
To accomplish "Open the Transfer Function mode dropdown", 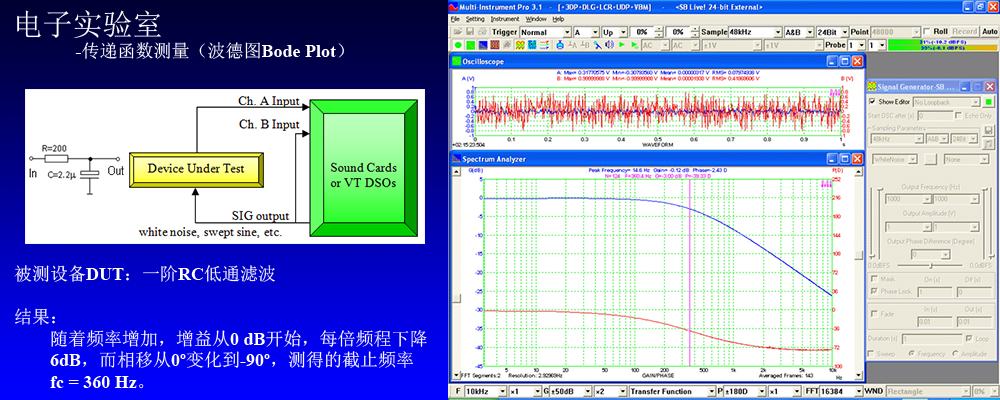I will tap(672, 391).
